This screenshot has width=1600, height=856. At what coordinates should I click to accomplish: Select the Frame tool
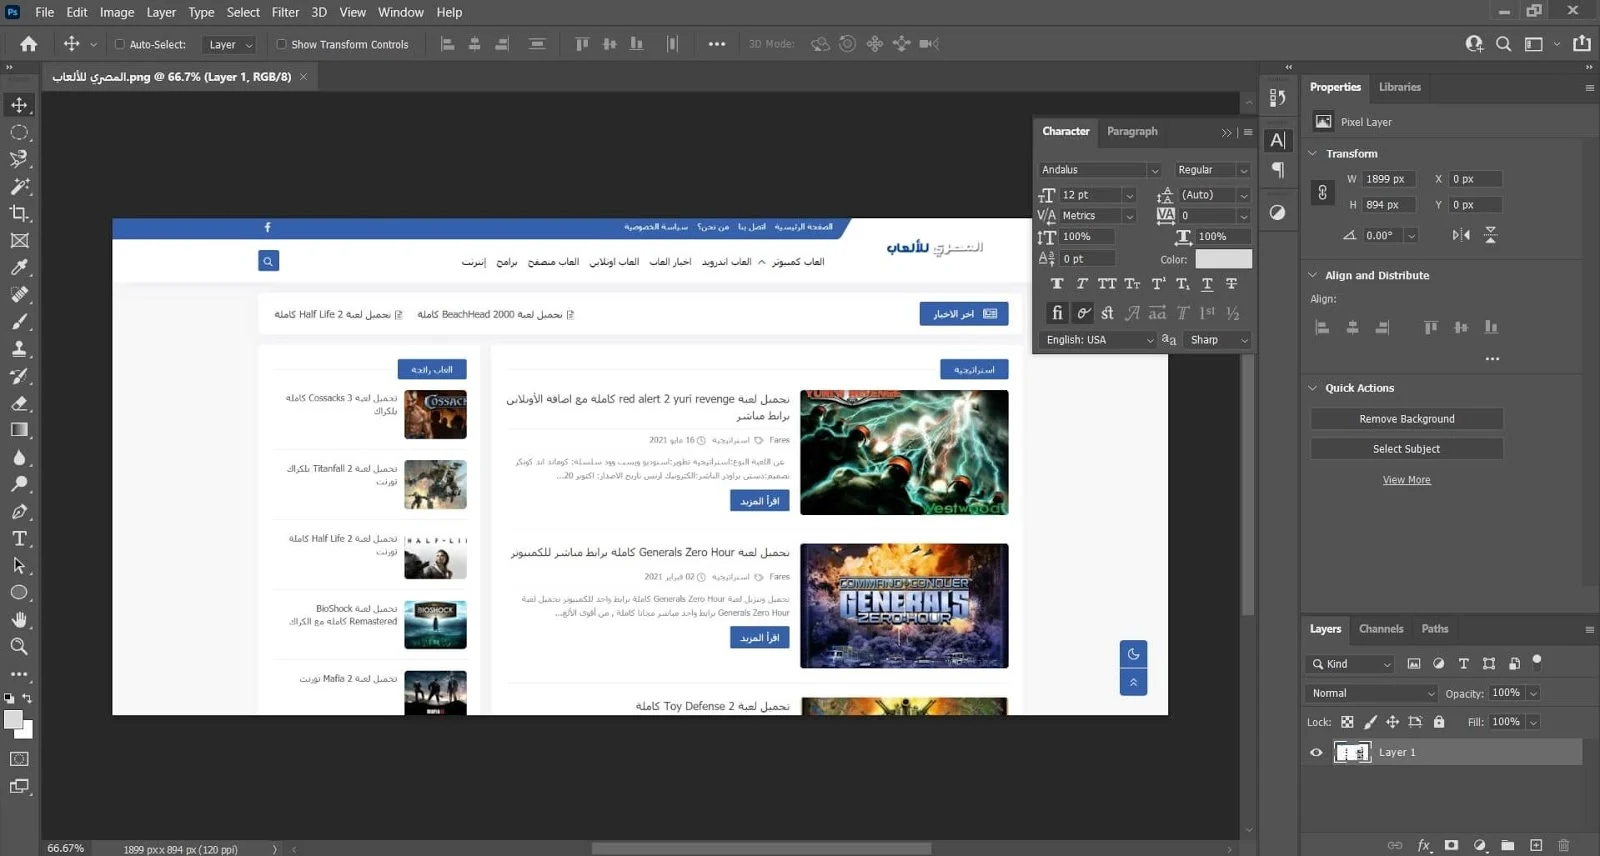(19, 240)
